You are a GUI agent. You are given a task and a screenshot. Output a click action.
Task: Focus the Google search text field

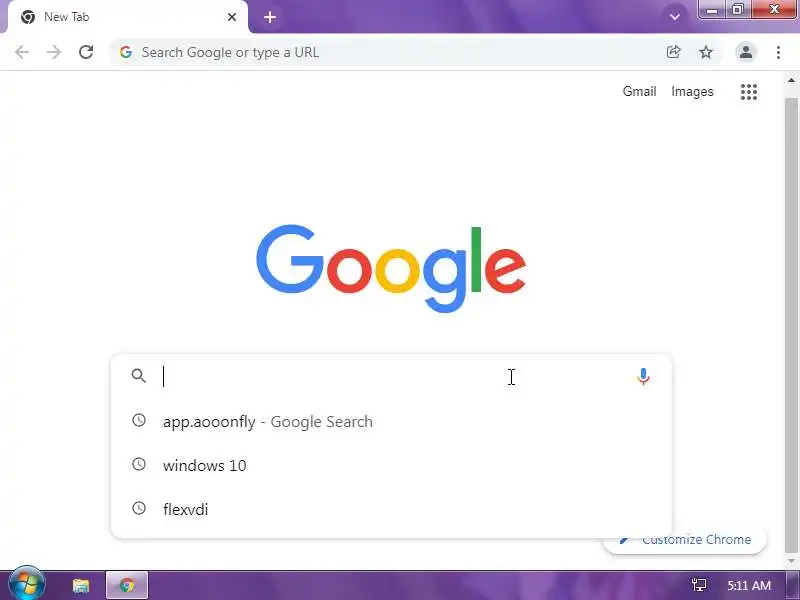(393, 377)
